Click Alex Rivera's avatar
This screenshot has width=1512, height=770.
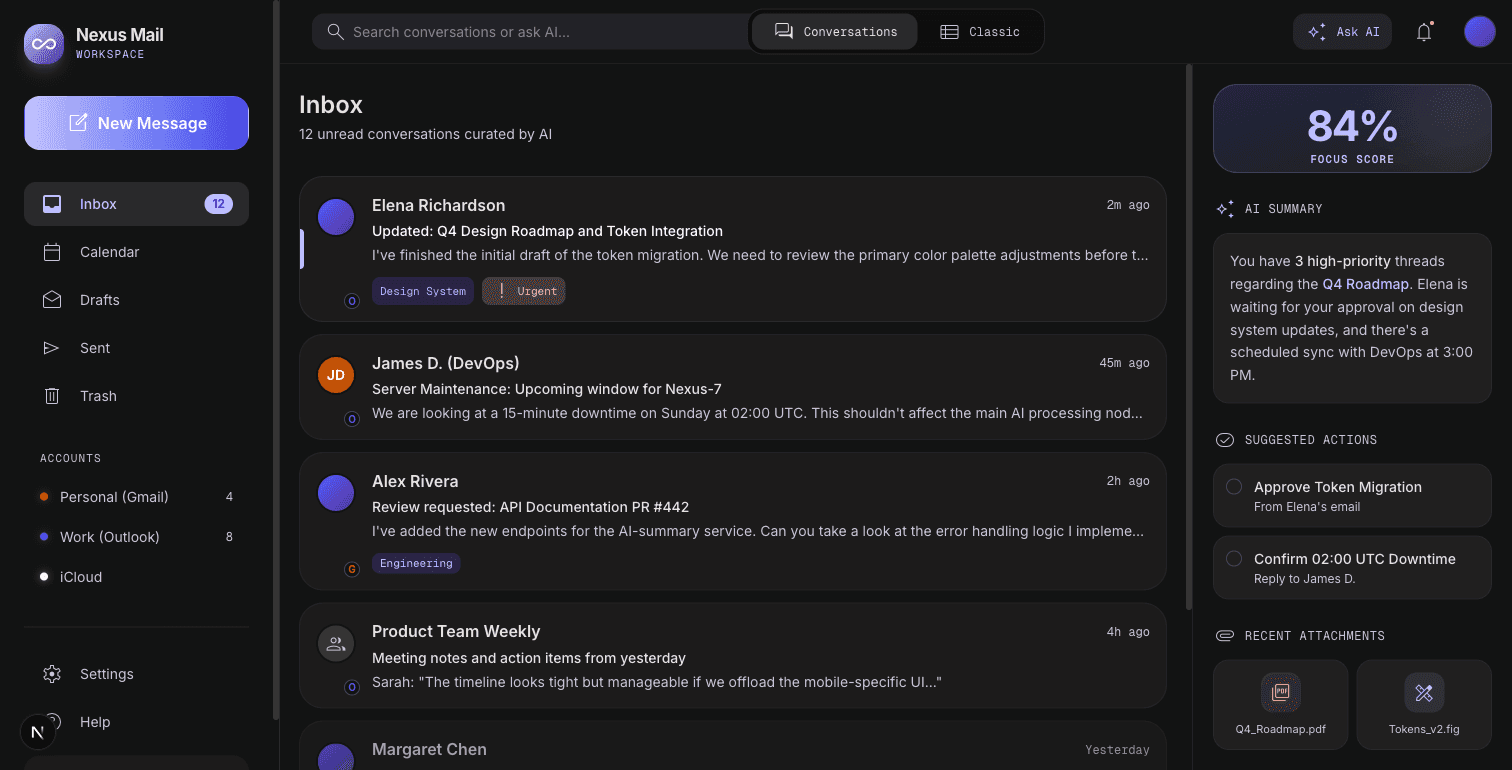336,493
